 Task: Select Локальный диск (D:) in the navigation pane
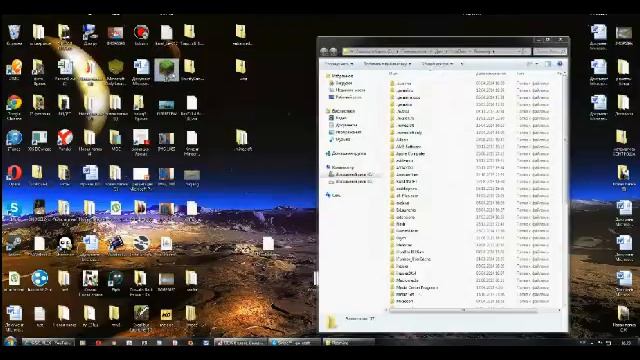[x=351, y=181]
